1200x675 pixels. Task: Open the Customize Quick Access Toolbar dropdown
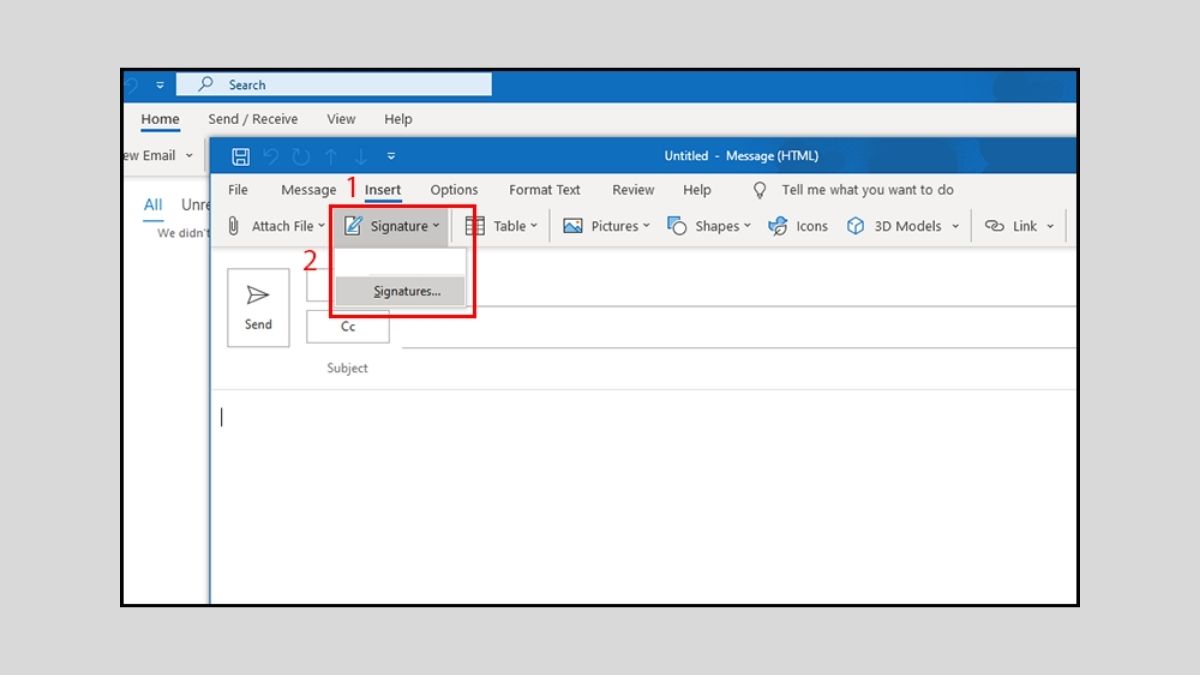tap(391, 156)
